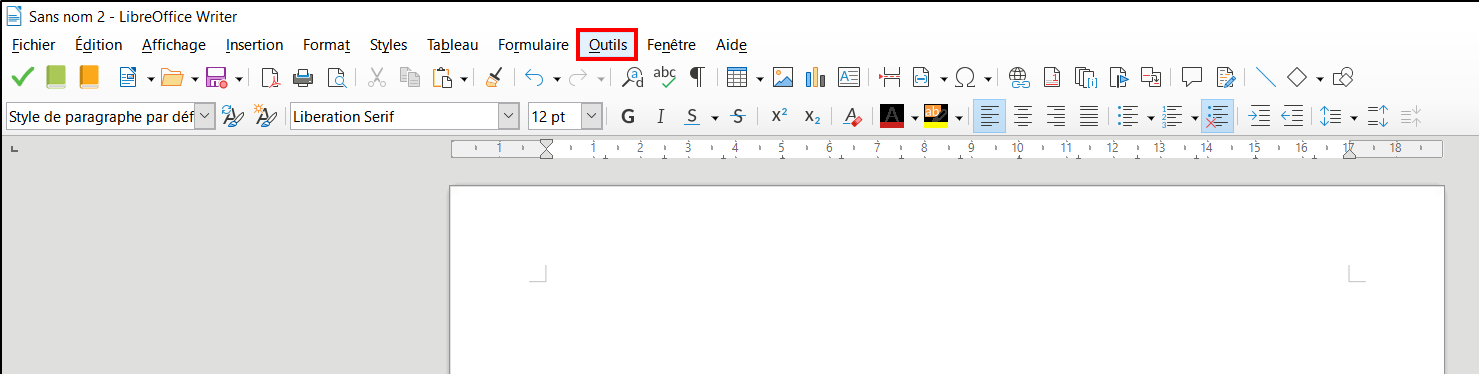Insert a comment with speech bubble icon
The height and width of the screenshot is (374, 1479).
(x=1192, y=77)
